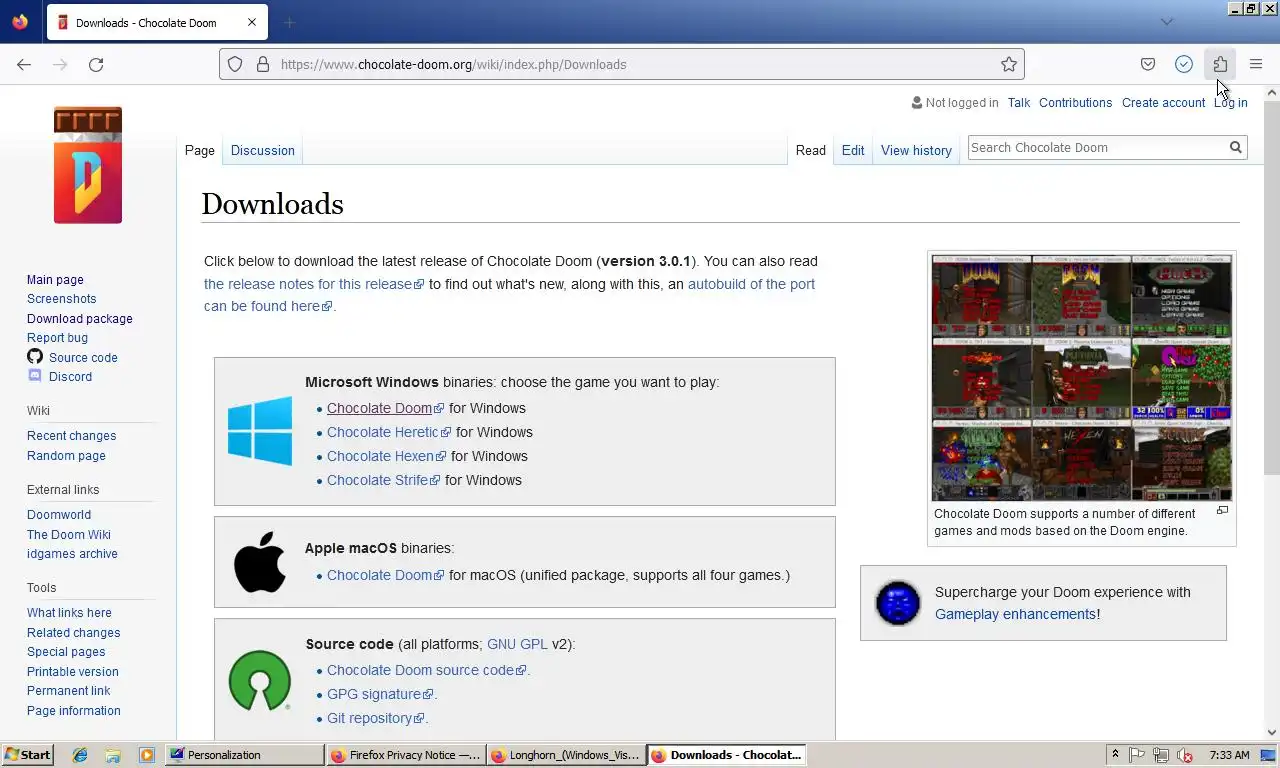The width and height of the screenshot is (1280, 768).
Task: Open the Doomworld external link
Action: [x=59, y=515]
